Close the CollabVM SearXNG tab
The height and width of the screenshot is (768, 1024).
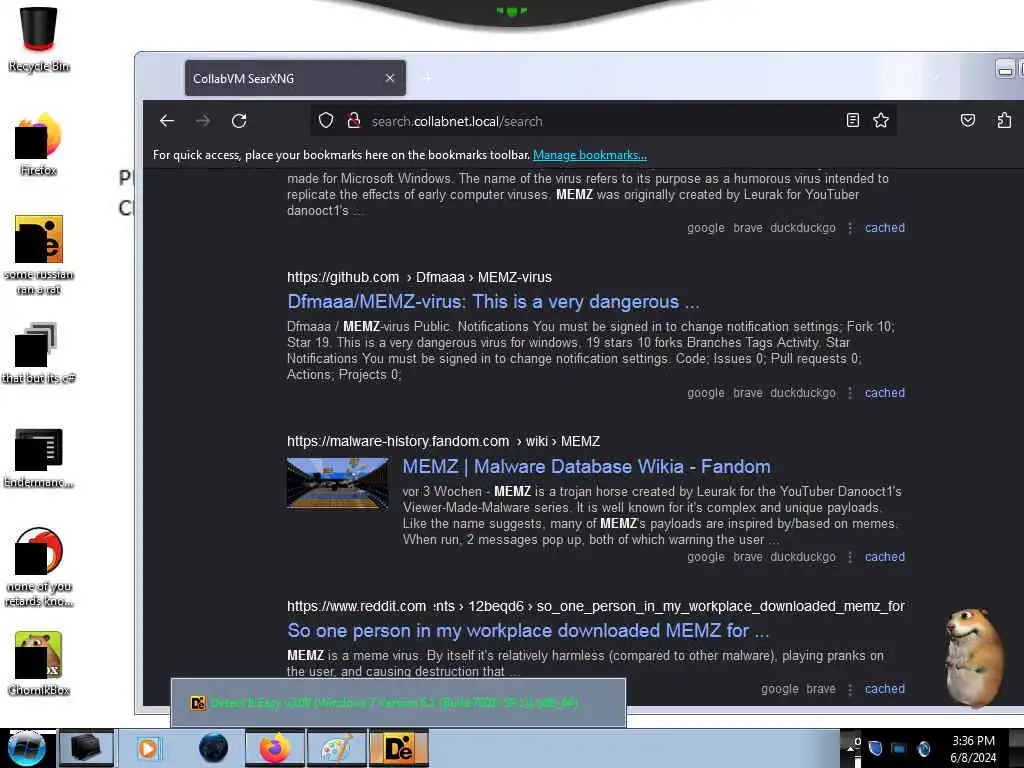(390, 78)
